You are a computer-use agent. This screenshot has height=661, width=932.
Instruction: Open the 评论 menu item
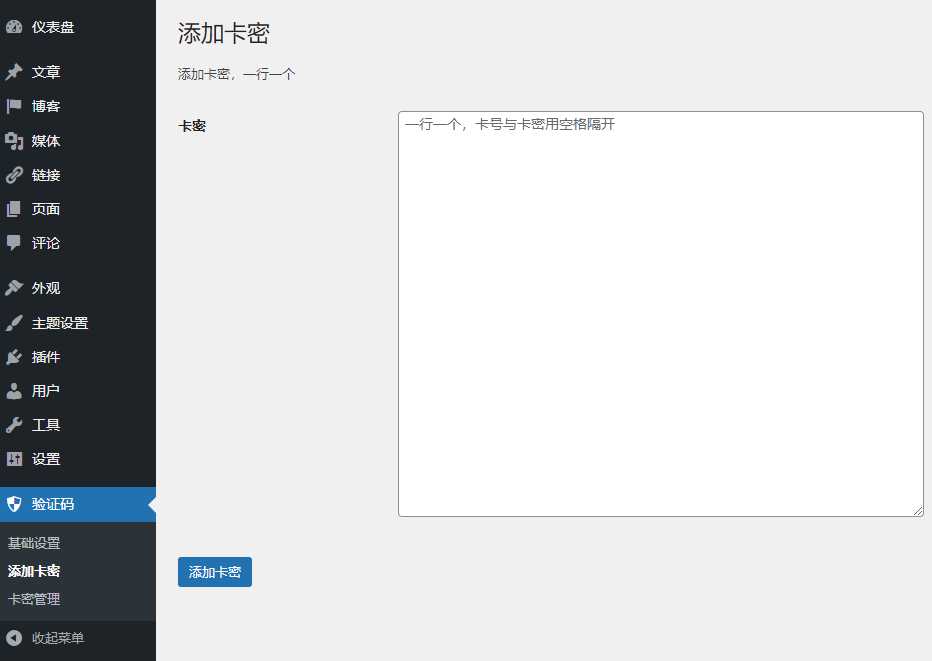[x=78, y=243]
